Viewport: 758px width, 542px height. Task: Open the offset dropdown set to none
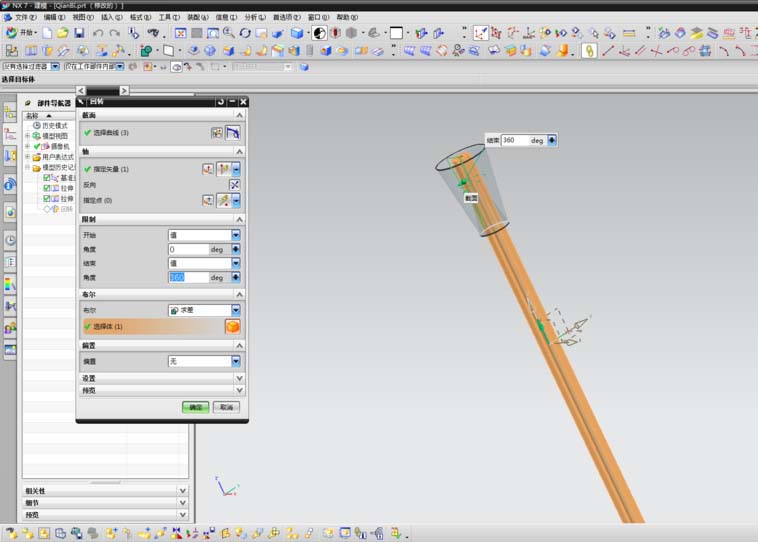pyautogui.click(x=236, y=361)
